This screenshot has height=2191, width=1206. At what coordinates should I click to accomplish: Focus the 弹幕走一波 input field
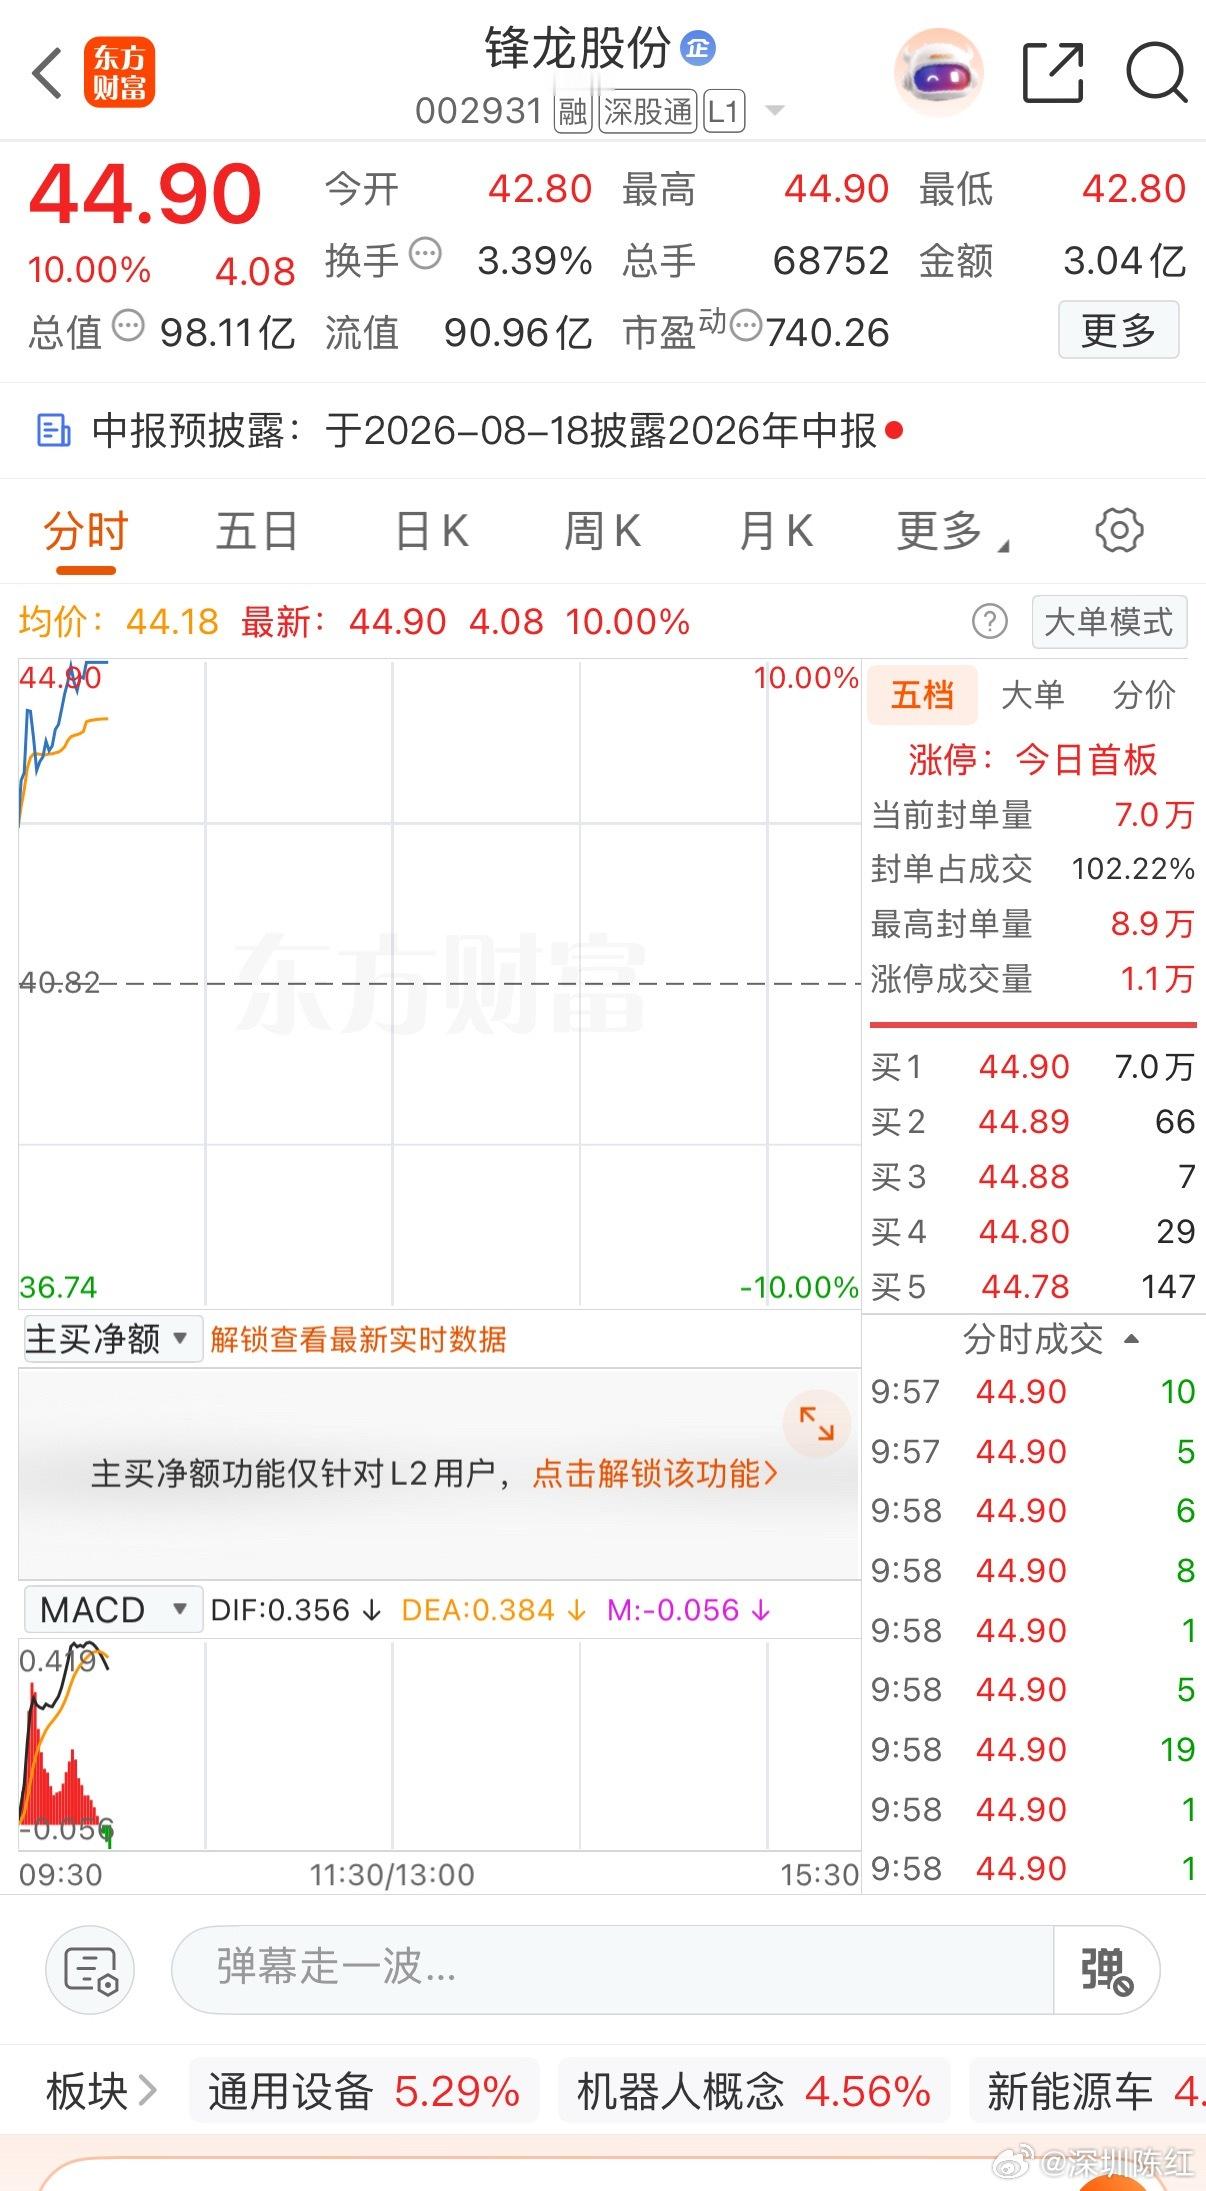(x=612, y=1969)
